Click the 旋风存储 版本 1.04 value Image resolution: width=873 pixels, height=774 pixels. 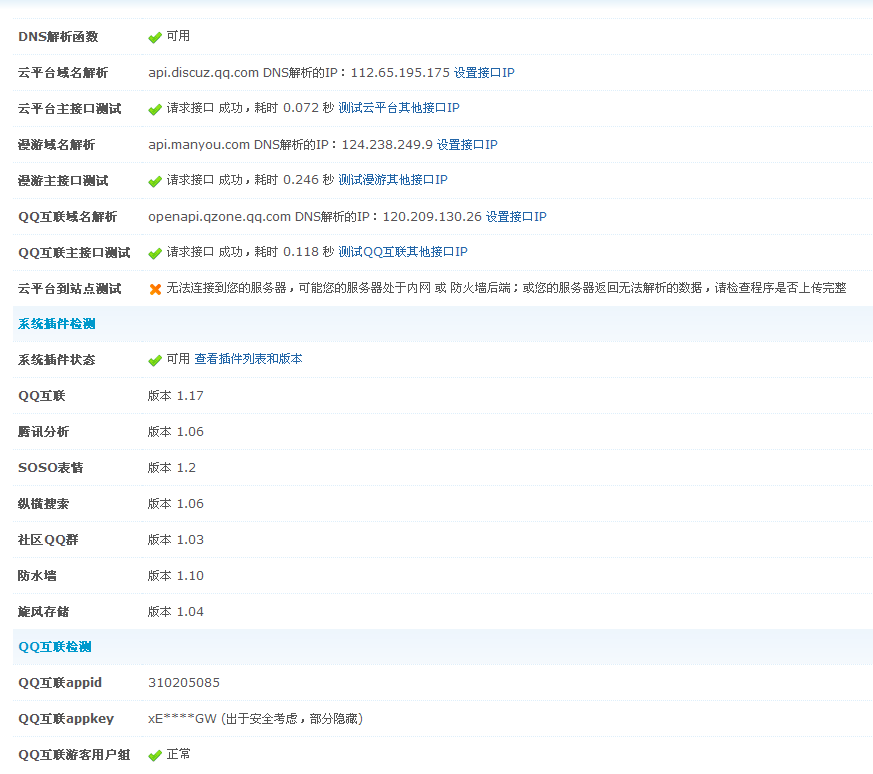click(x=175, y=611)
